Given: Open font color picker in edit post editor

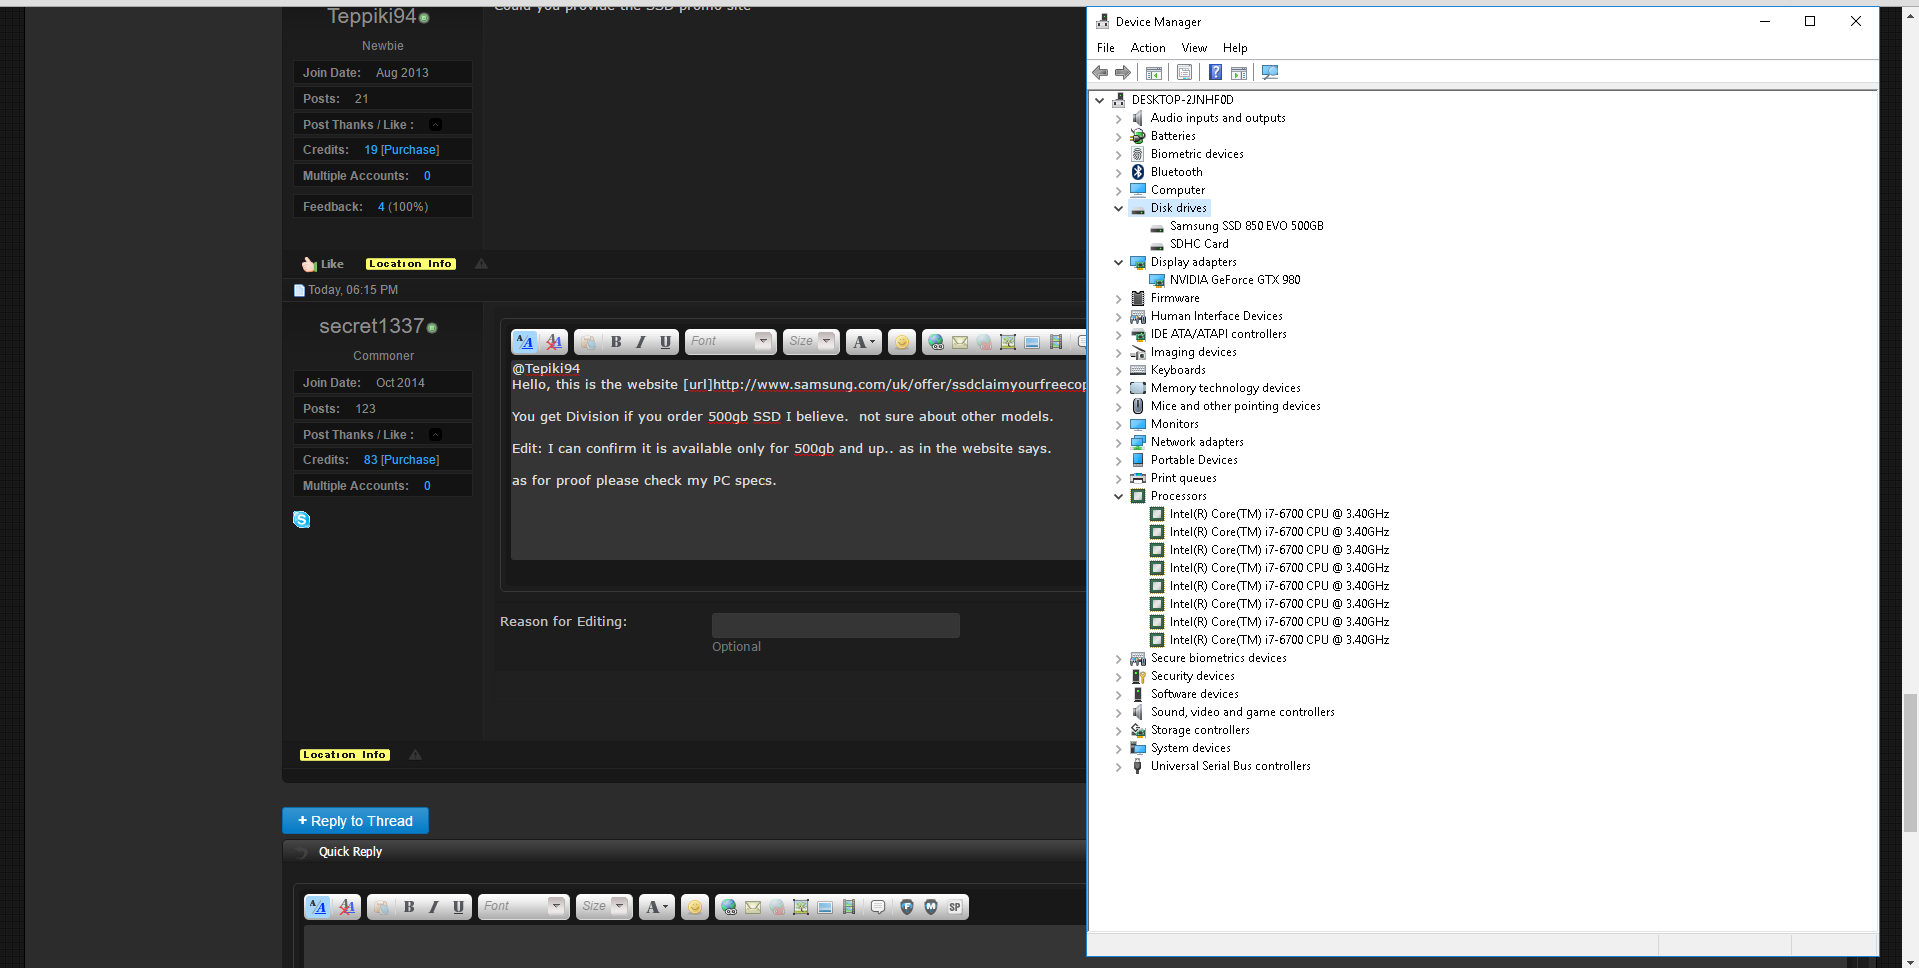Looking at the screenshot, I should [x=863, y=342].
